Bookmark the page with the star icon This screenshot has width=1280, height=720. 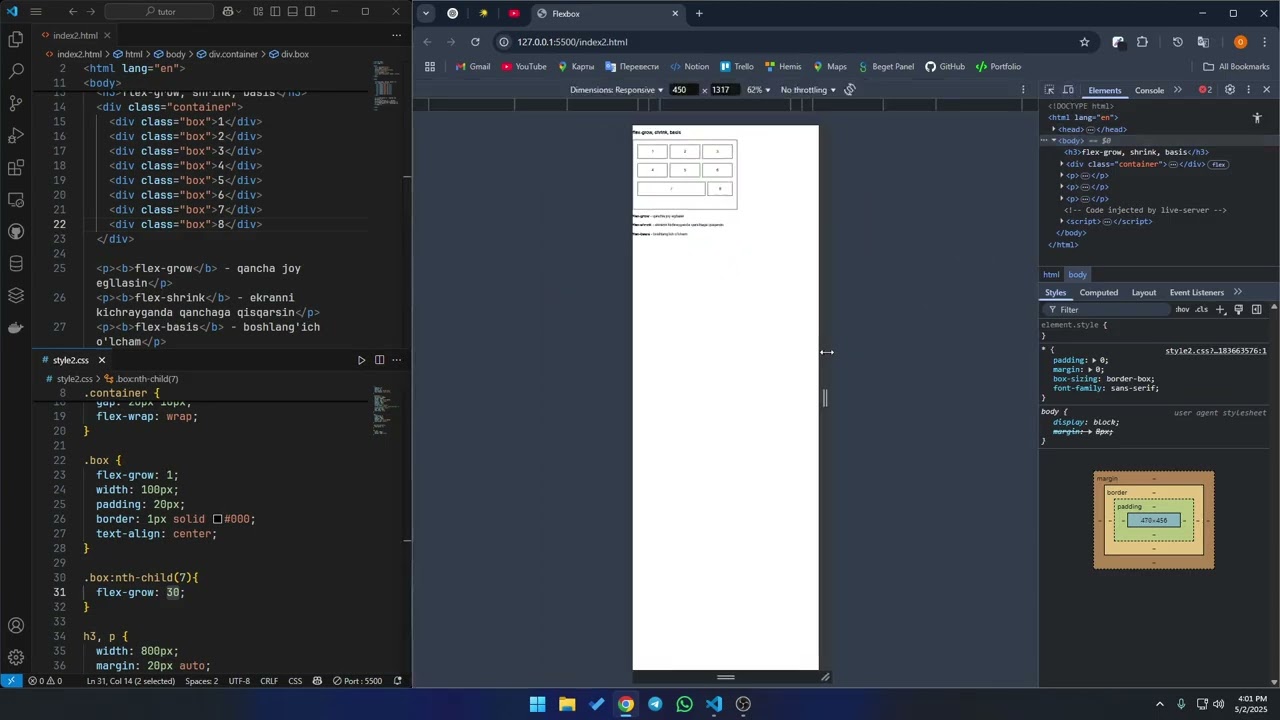(1084, 42)
